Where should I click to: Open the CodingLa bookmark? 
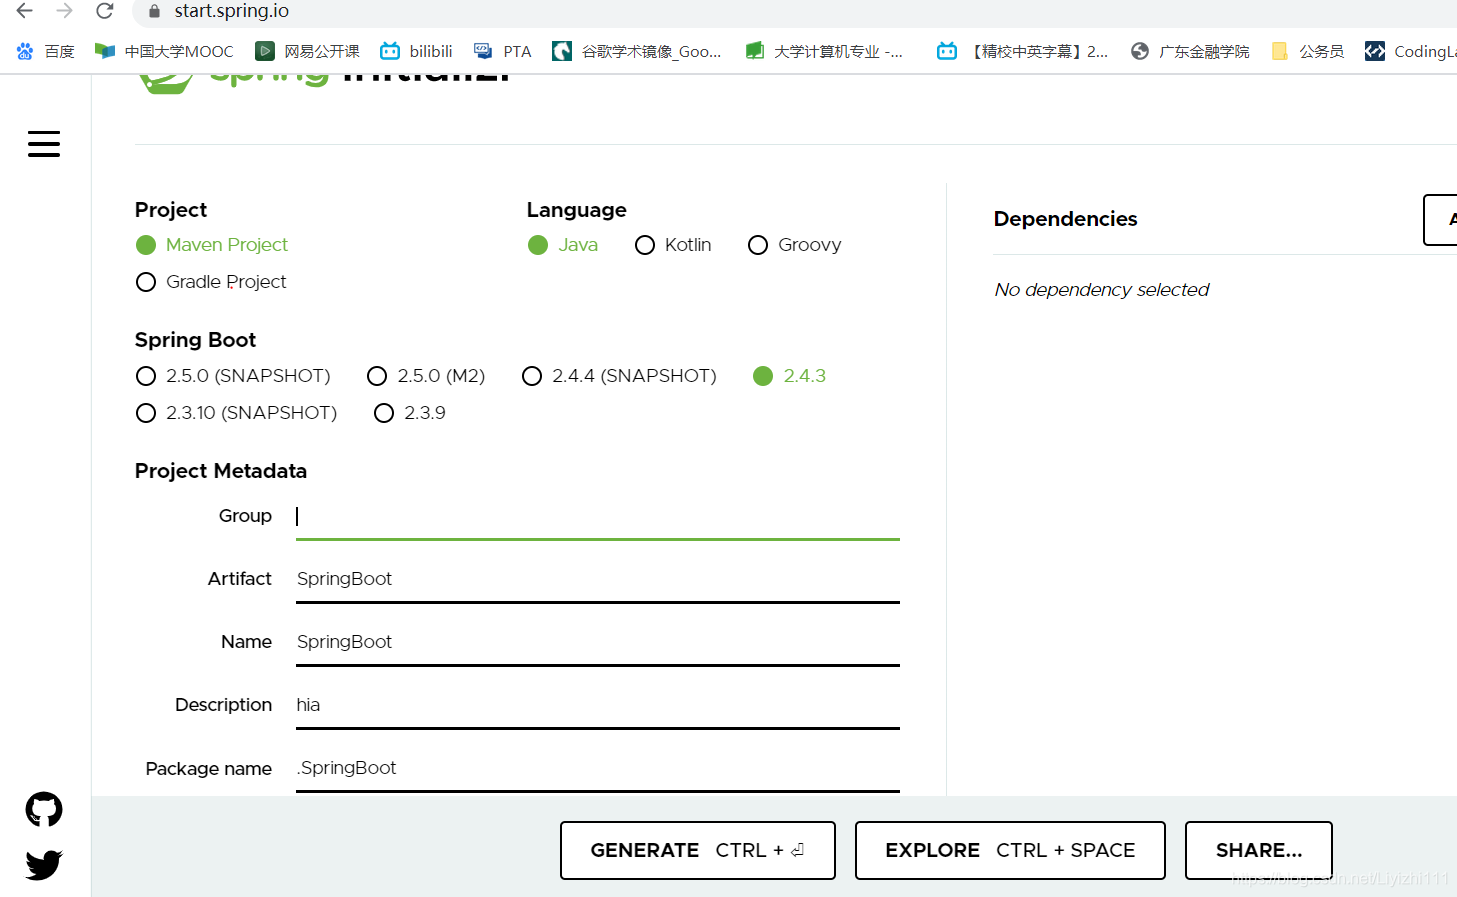click(x=1411, y=51)
